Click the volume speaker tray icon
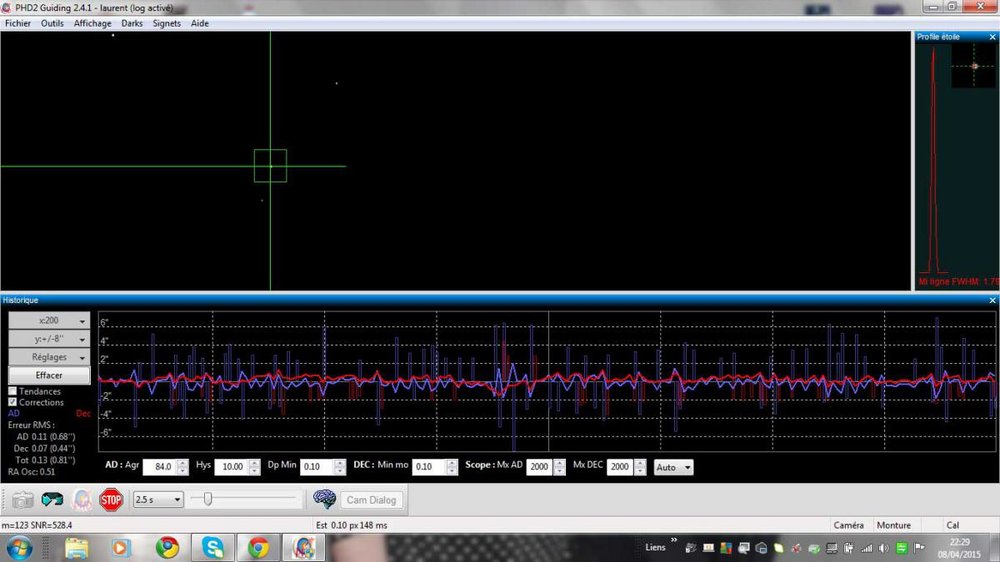The height and width of the screenshot is (562, 1000). (884, 547)
